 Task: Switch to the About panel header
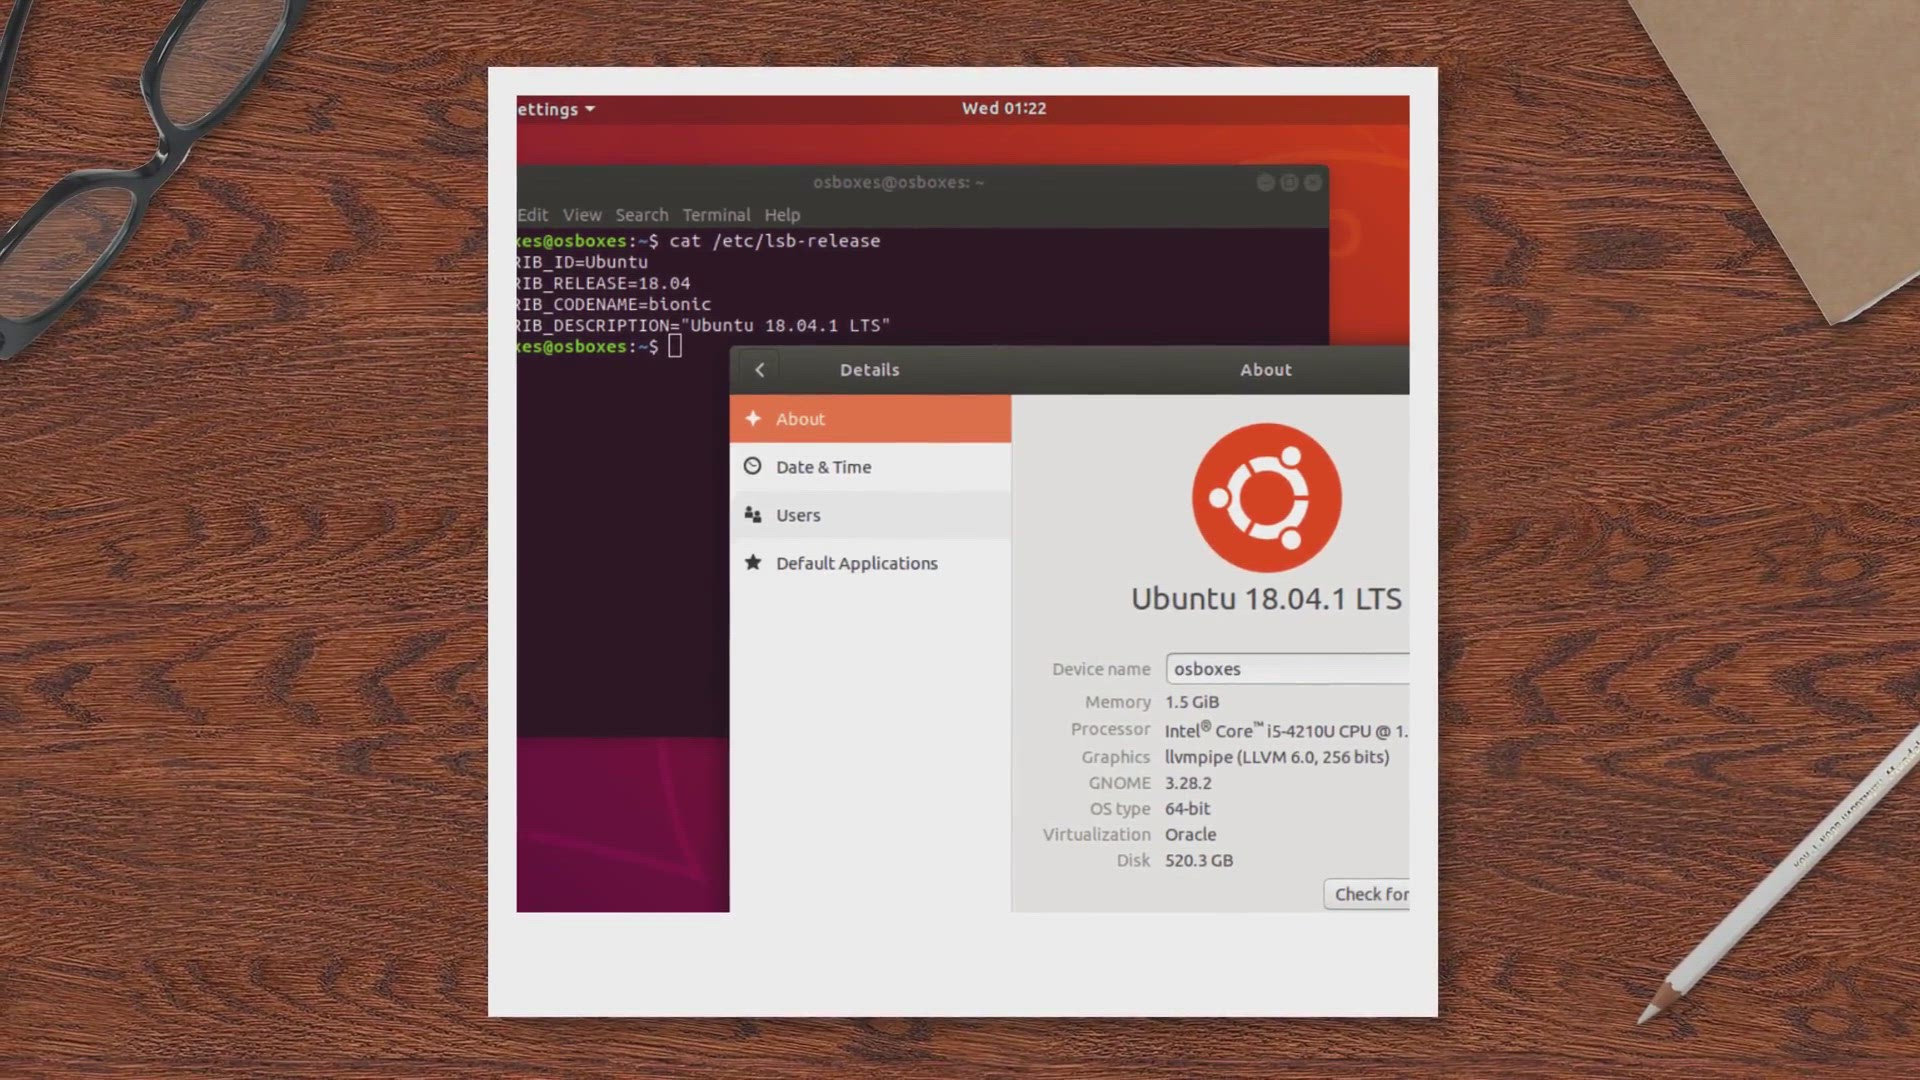click(1266, 370)
